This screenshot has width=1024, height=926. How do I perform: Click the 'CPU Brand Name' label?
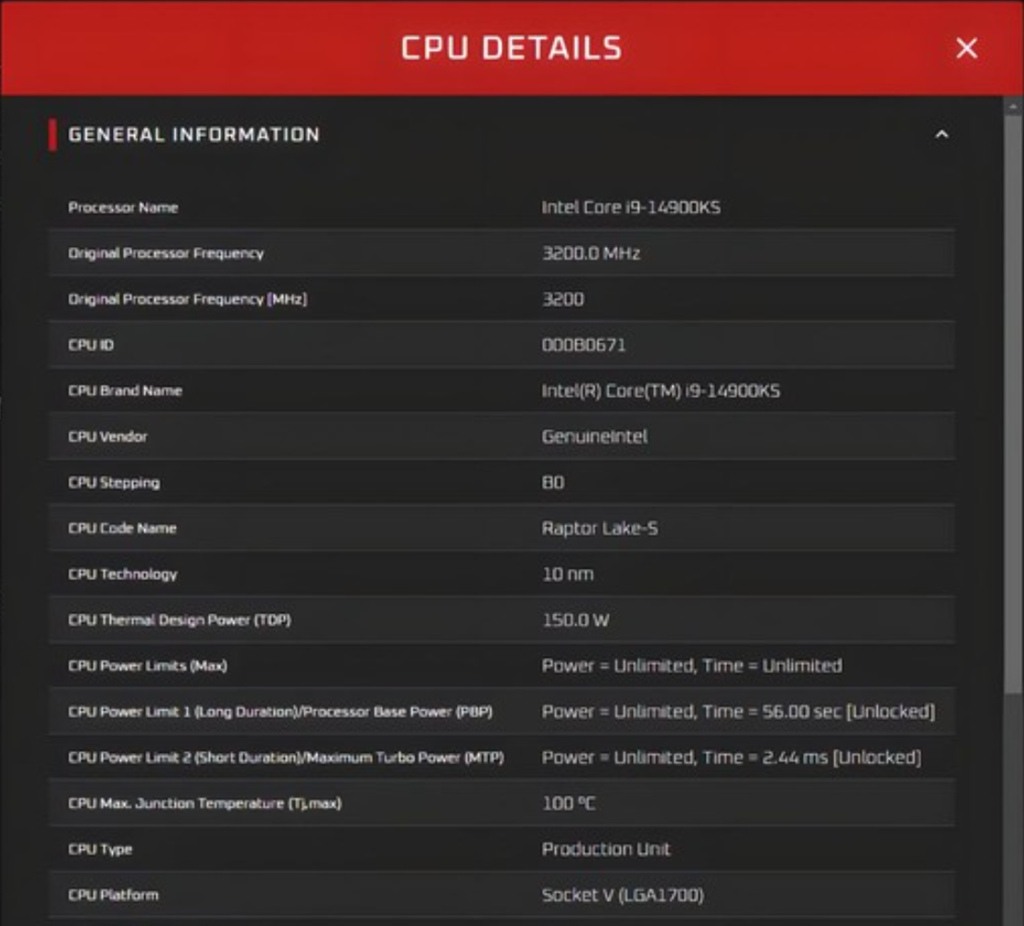(x=125, y=391)
